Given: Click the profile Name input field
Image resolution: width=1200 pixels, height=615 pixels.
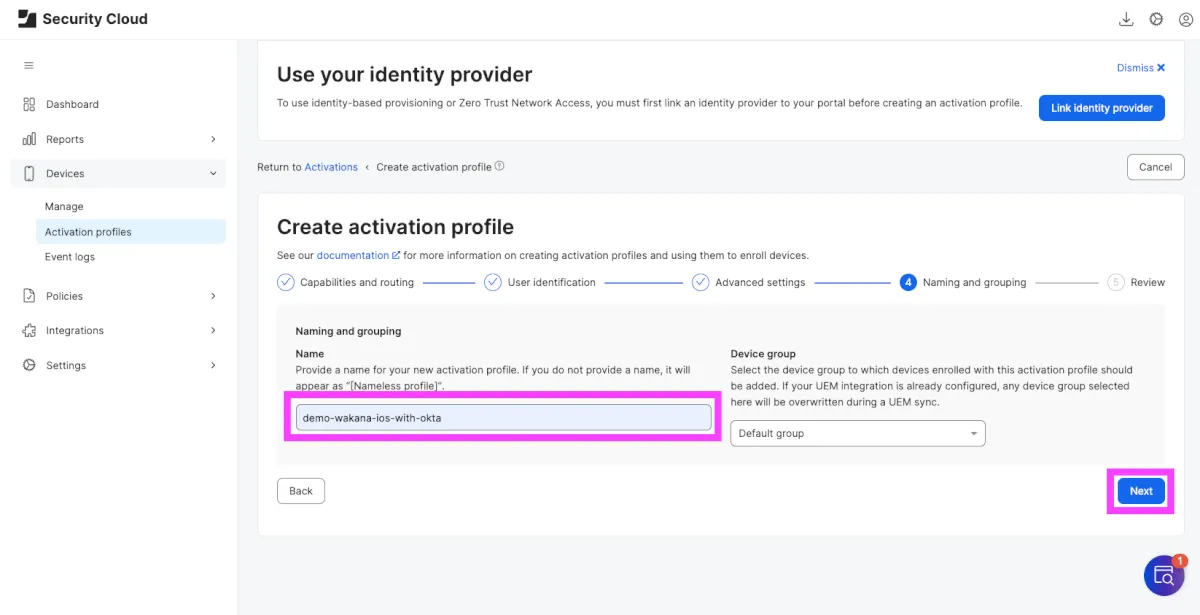Looking at the screenshot, I should click(503, 417).
